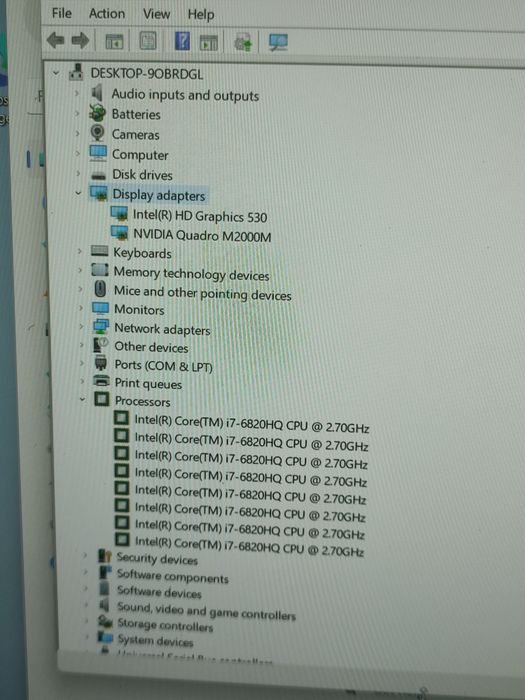Click the blue Help question mark icon
Viewport: 525px width, 700px height.
pos(182,41)
